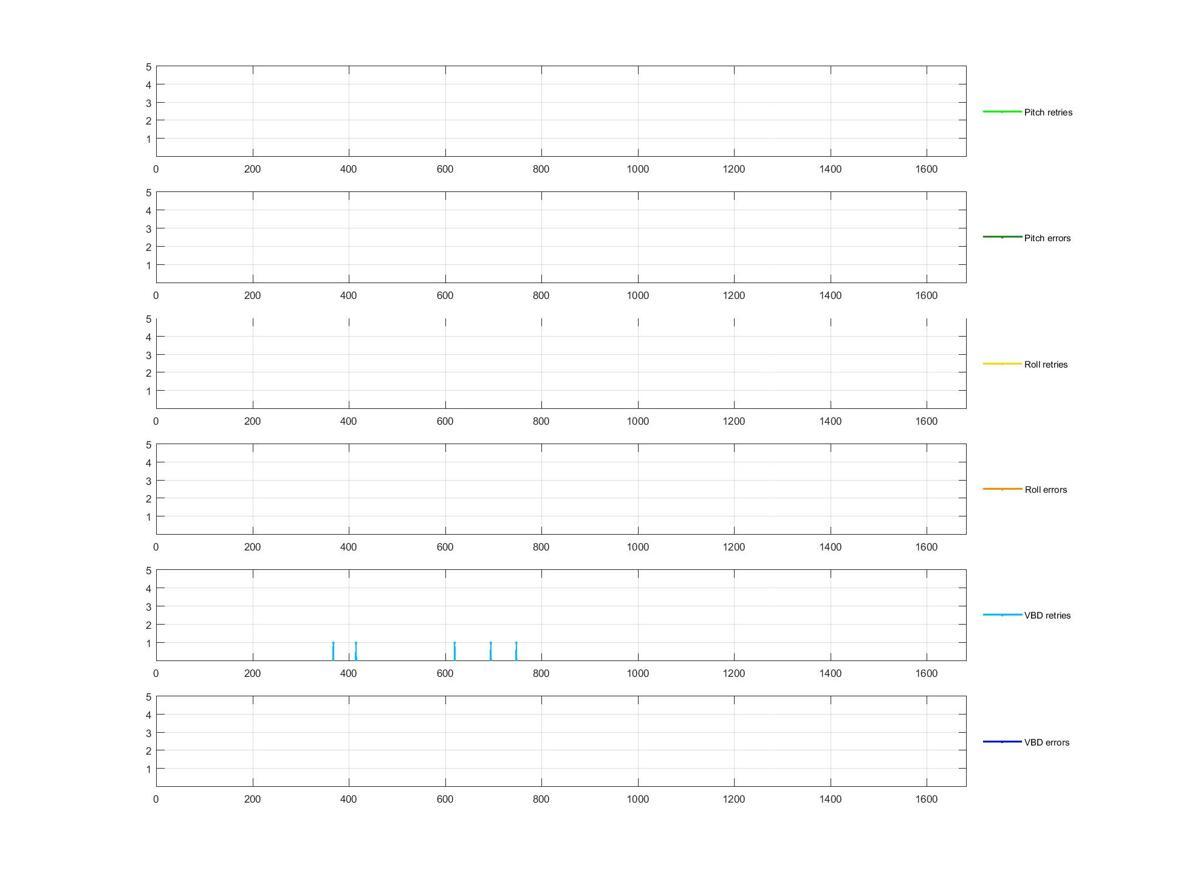Click the 1200 x-axis label under Roll errors plot
The height and width of the screenshot is (885, 1200).
click(x=734, y=547)
